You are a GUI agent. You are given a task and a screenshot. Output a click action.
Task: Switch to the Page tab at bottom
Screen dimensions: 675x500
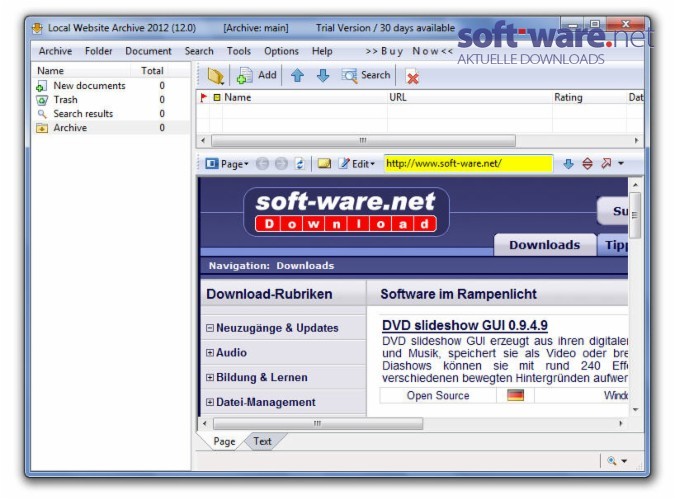pos(224,441)
